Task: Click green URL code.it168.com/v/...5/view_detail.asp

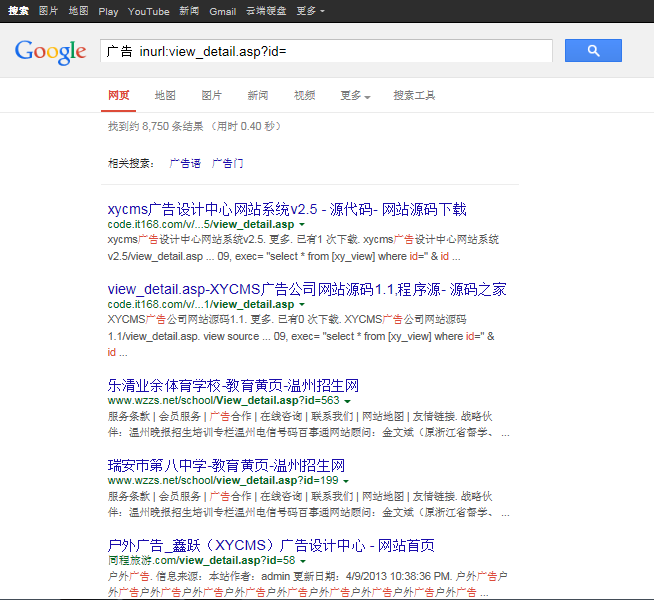Action: click(x=201, y=224)
